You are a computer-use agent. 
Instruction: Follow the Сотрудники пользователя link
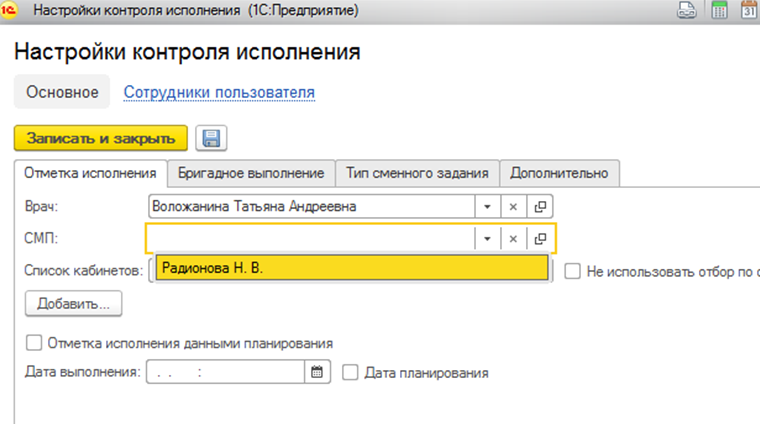point(219,93)
